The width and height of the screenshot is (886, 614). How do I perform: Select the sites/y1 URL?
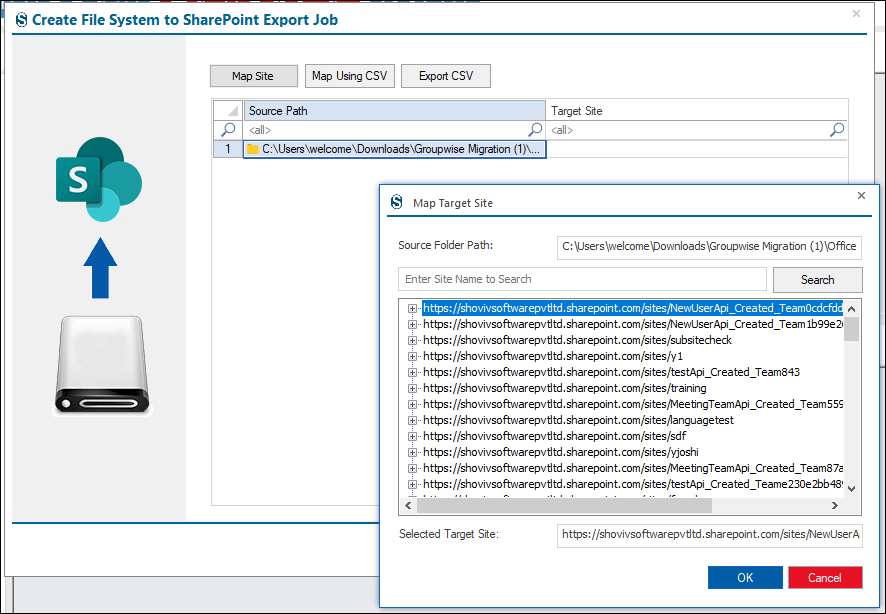(x=553, y=356)
